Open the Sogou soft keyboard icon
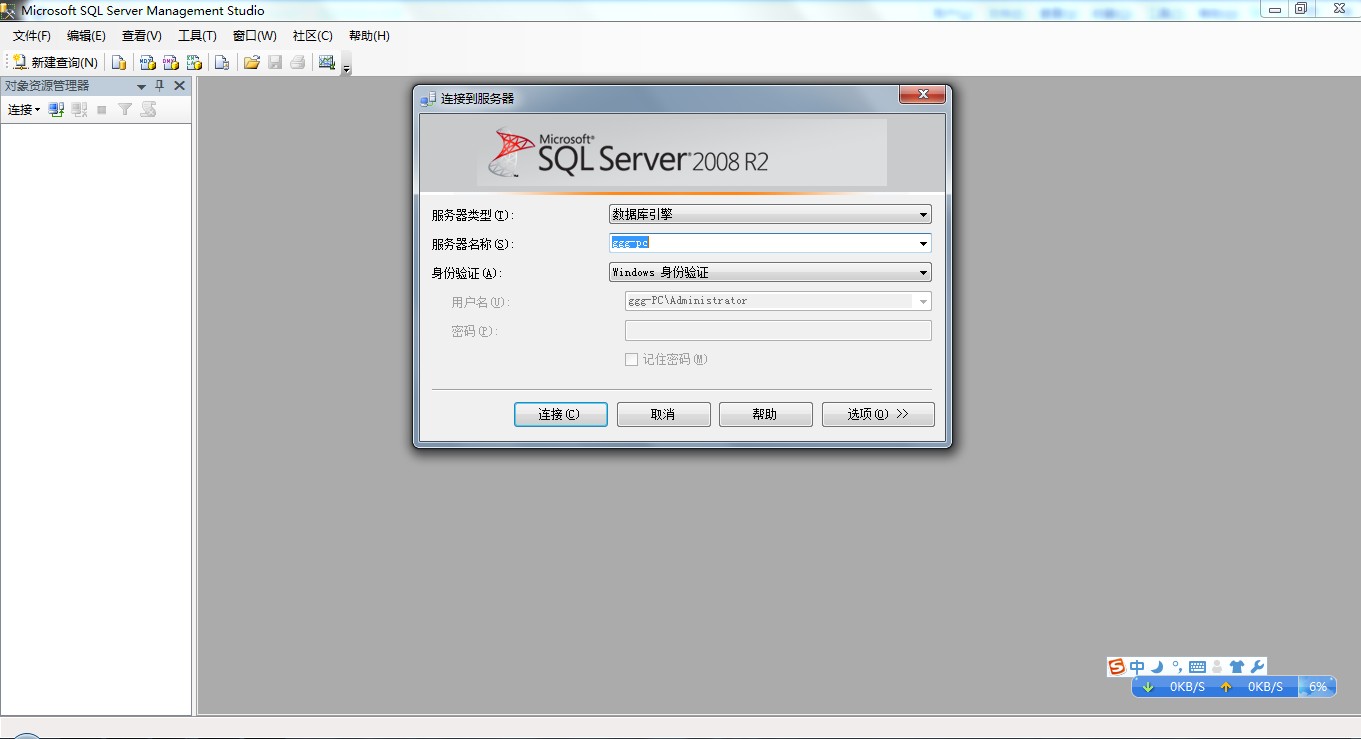 1197,667
